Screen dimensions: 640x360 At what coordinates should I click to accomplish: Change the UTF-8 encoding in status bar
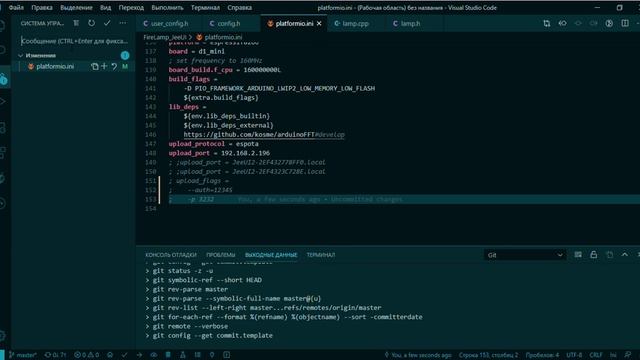tap(574, 355)
